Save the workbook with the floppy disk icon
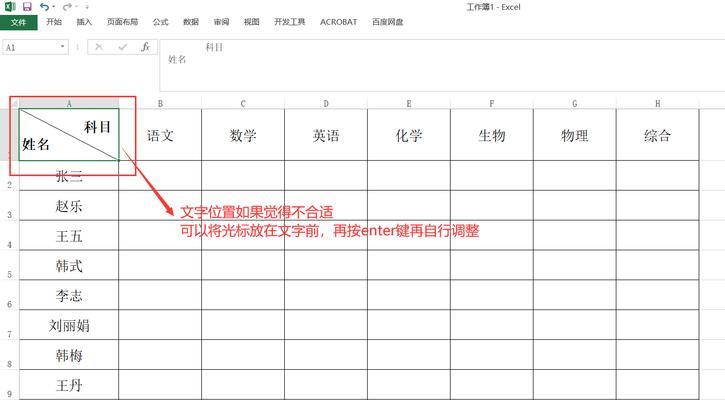 [27, 6]
